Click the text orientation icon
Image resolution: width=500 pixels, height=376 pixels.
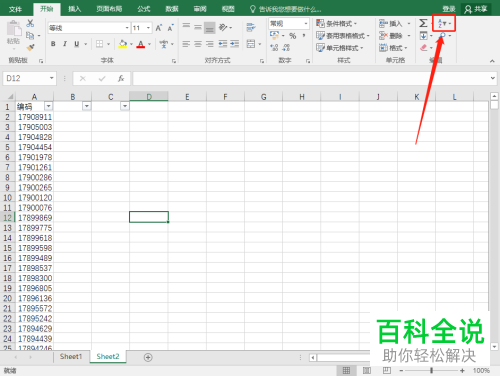point(223,27)
